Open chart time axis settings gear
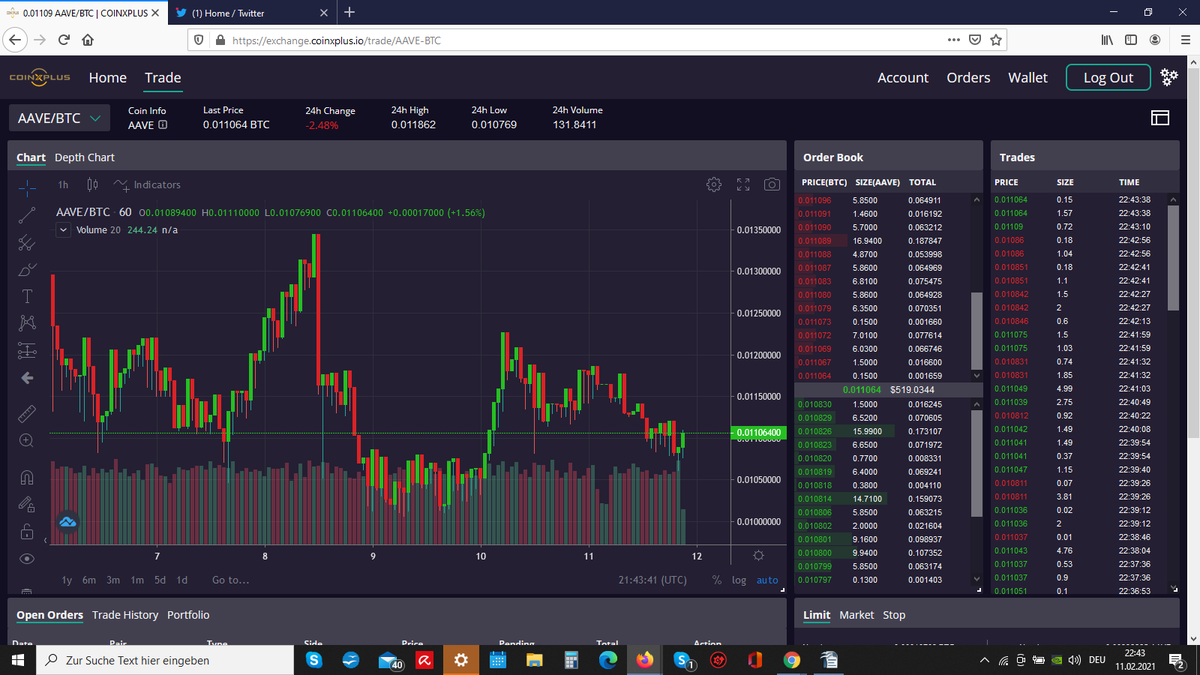1200x675 pixels. point(758,556)
